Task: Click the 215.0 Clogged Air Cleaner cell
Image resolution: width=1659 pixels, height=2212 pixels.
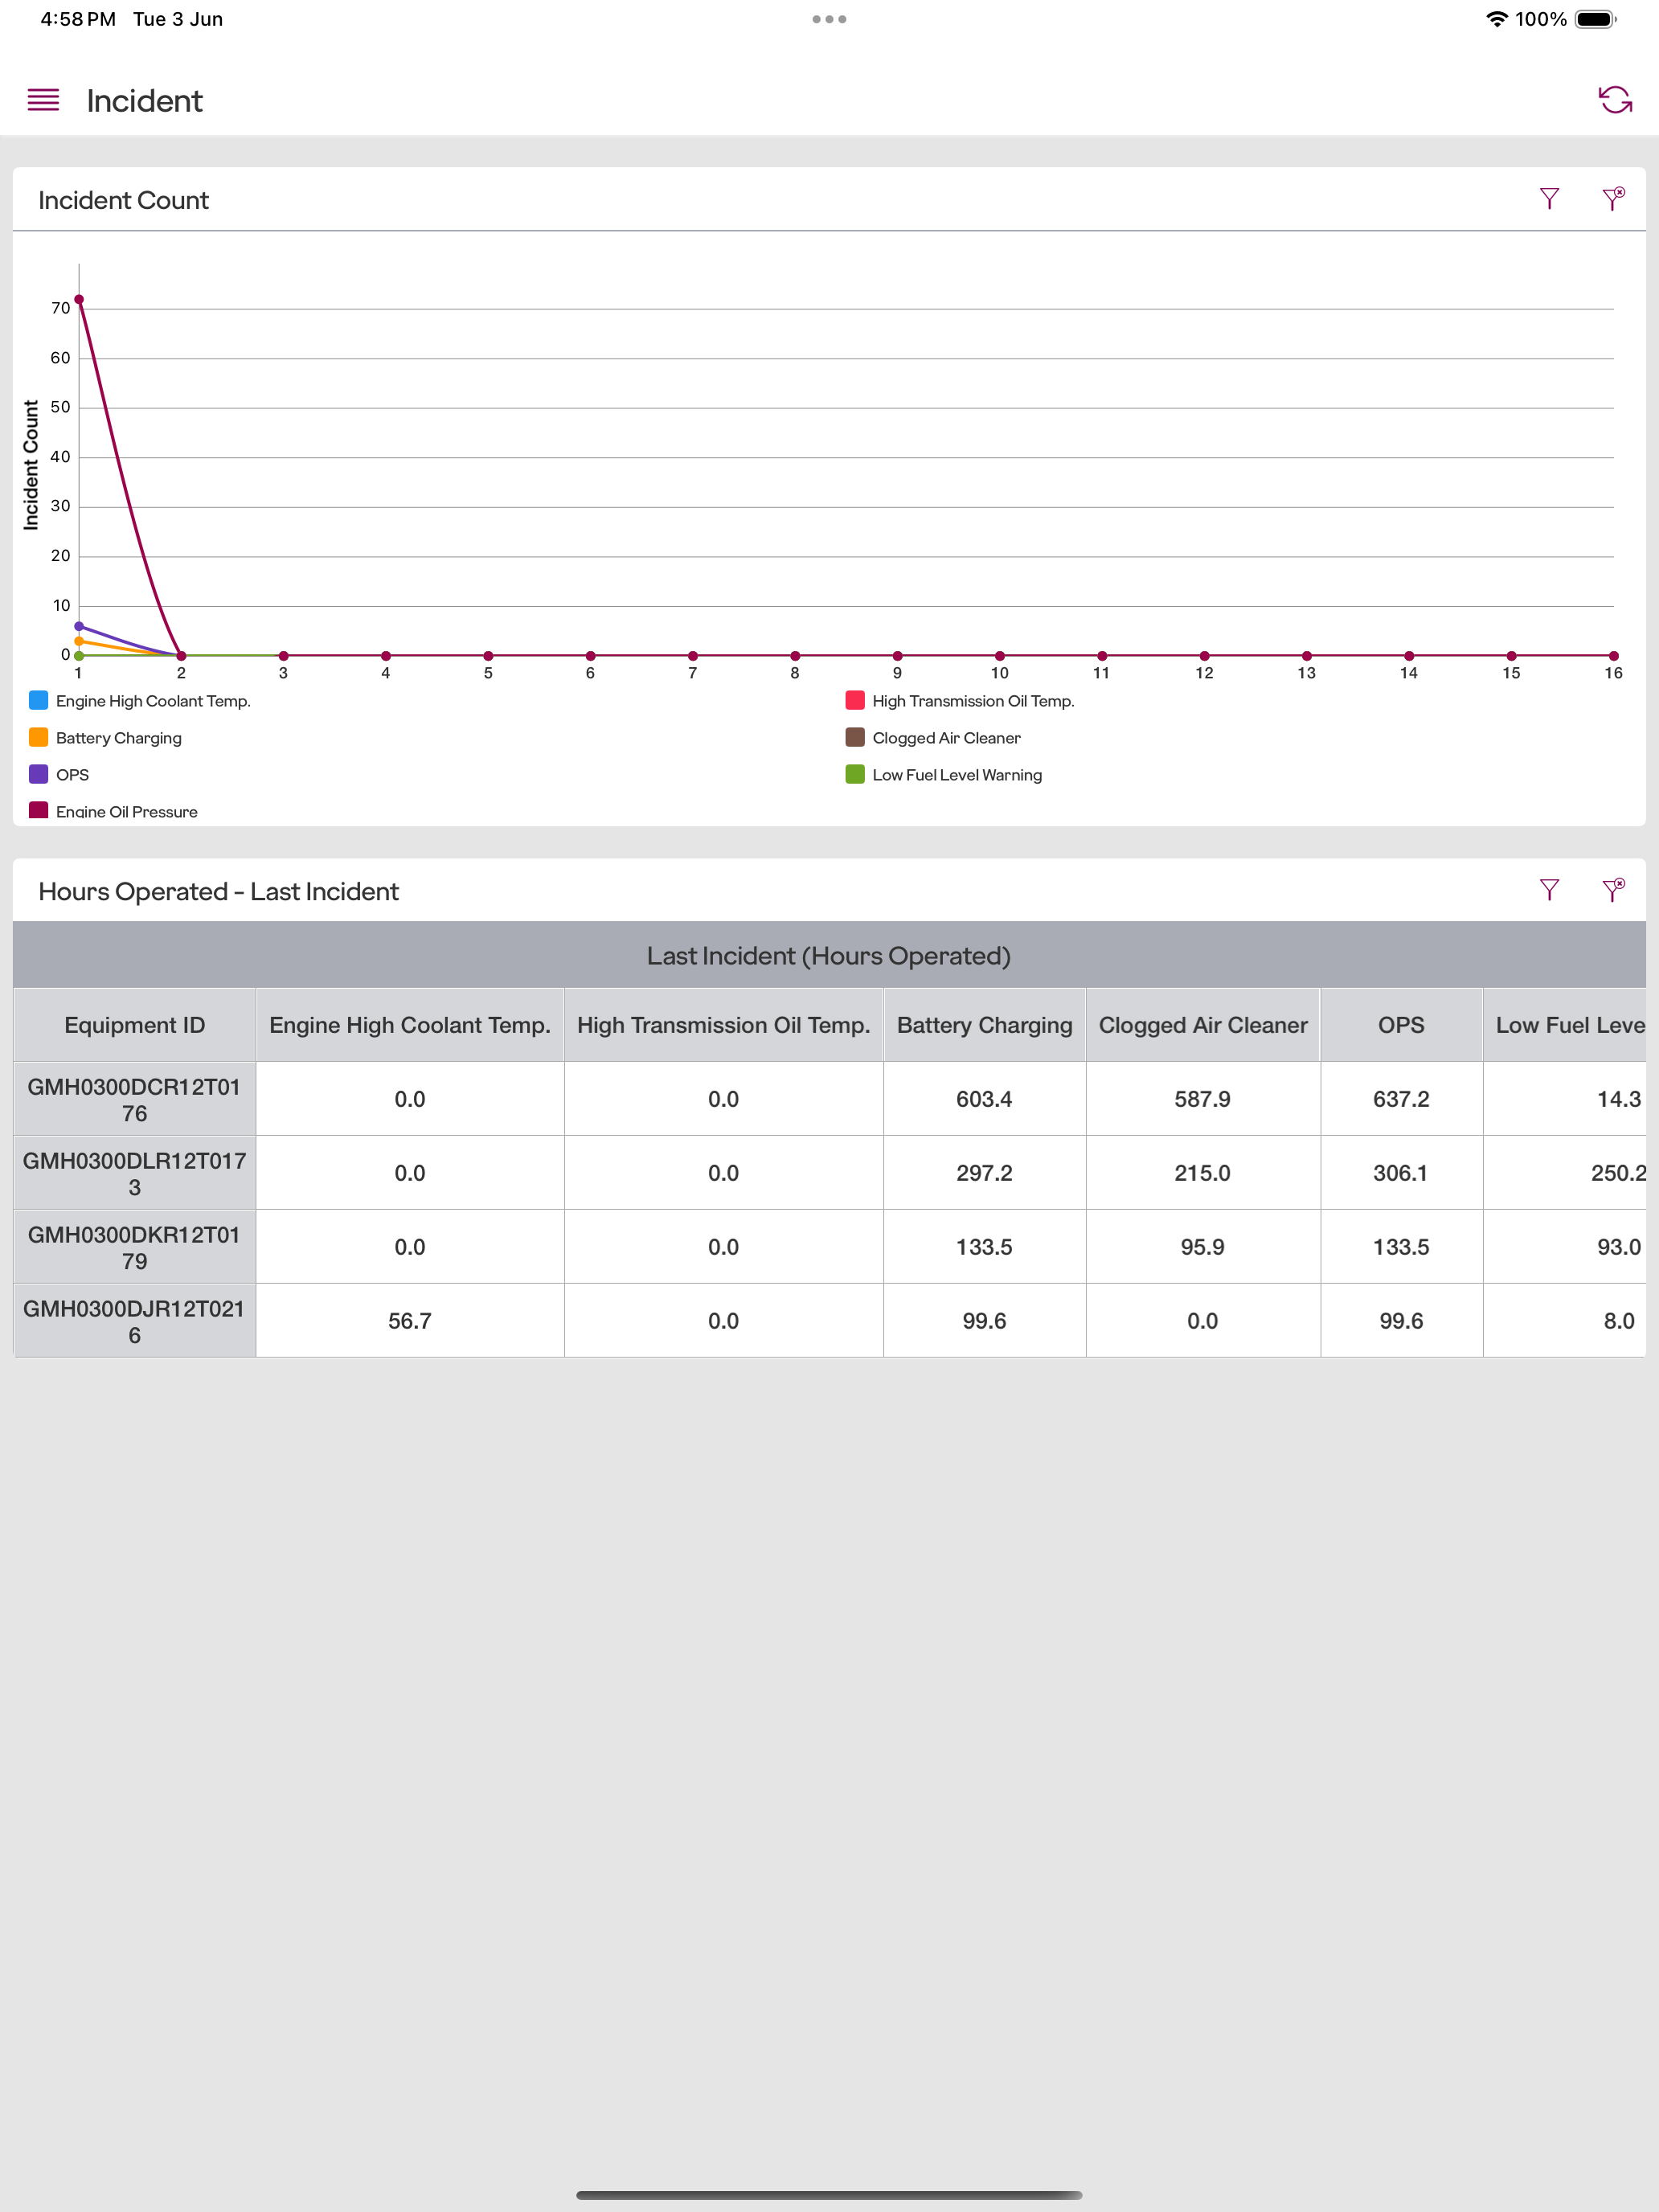Action: pyautogui.click(x=1203, y=1173)
